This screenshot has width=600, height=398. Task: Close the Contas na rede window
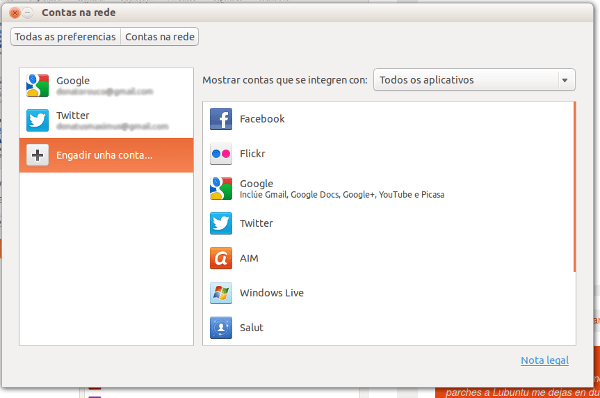pos(15,13)
